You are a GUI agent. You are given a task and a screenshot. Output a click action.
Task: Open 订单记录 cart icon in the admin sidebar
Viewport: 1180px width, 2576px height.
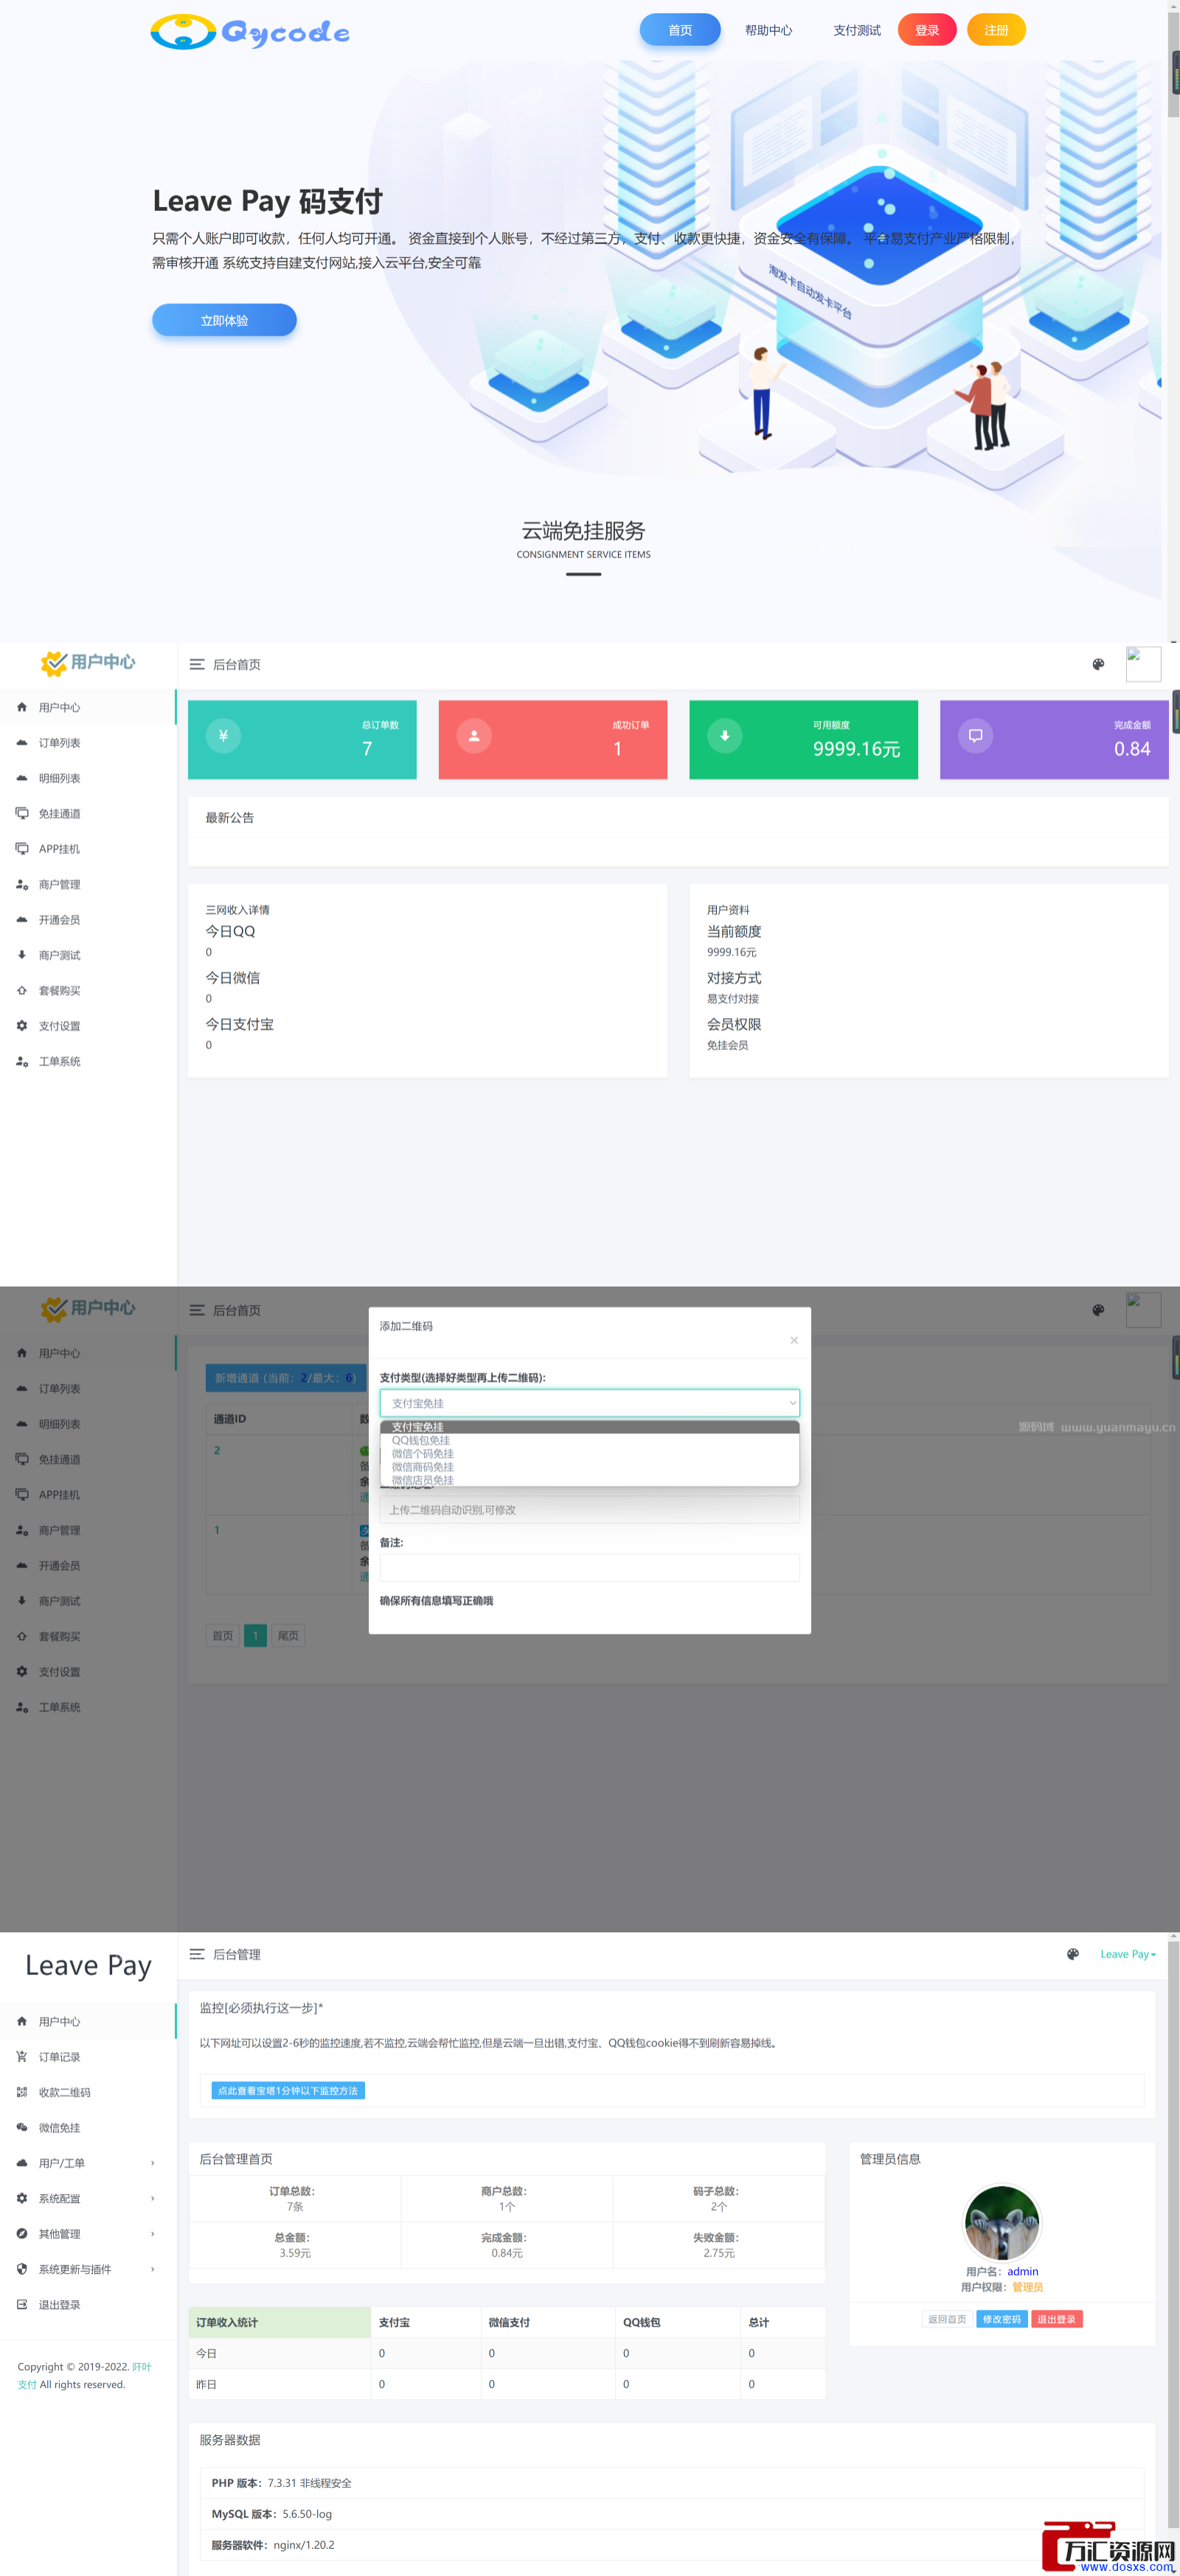[x=22, y=2057]
